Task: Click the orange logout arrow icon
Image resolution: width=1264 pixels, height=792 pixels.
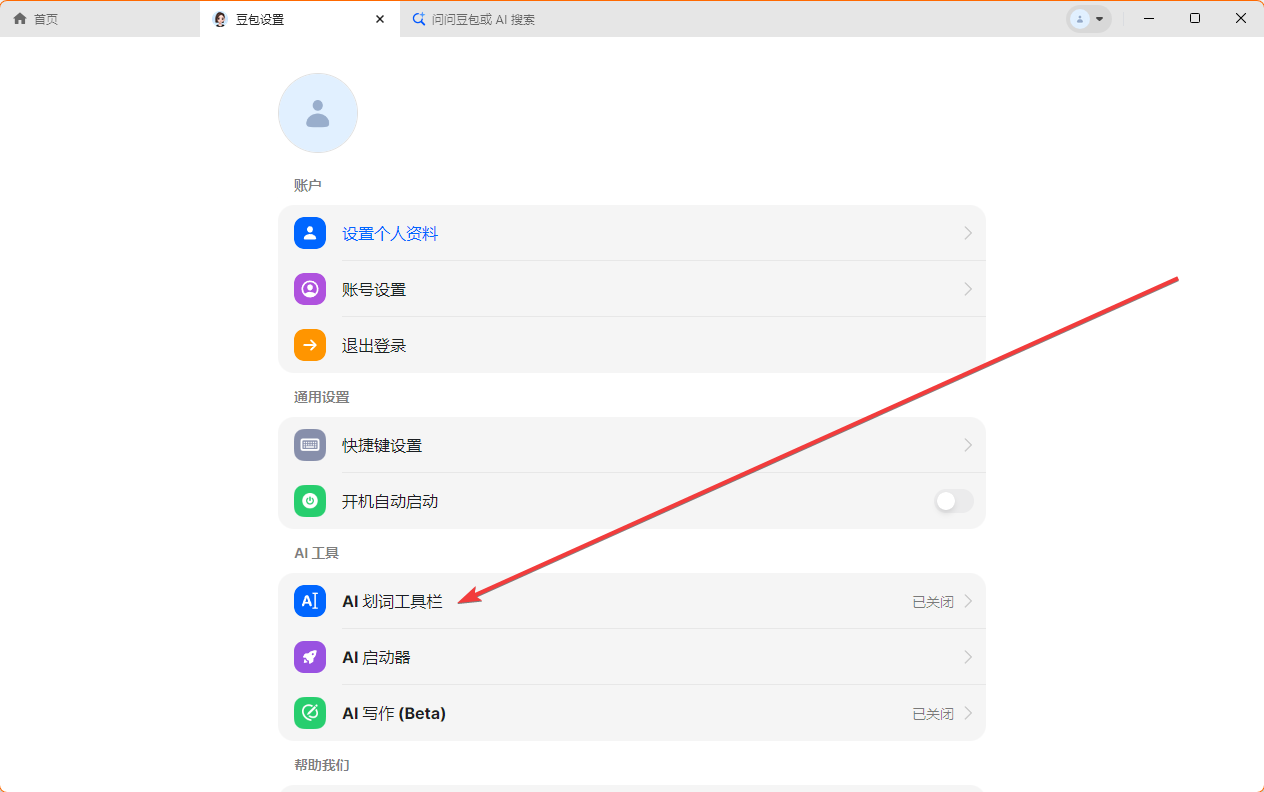Action: tap(310, 345)
